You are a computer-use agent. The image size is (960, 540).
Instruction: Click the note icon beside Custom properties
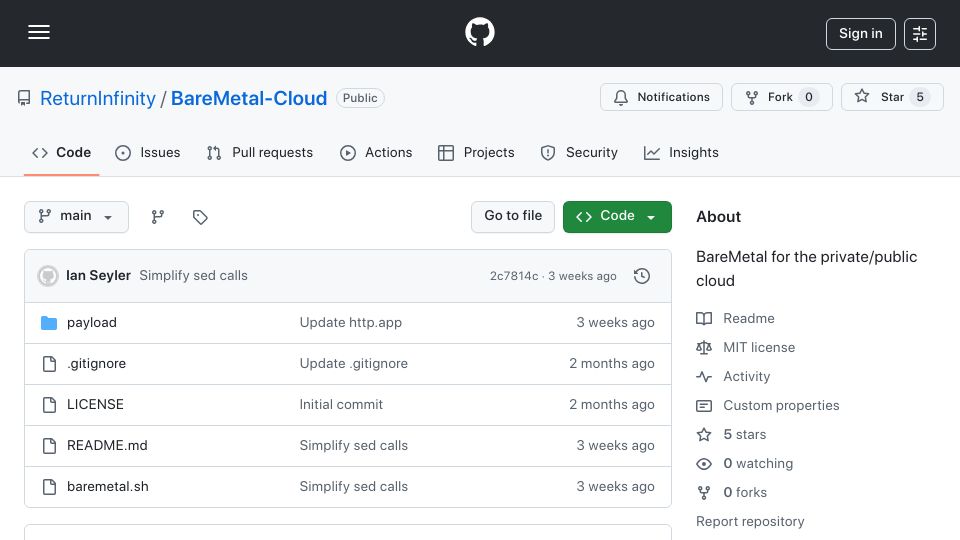pyautogui.click(x=704, y=406)
